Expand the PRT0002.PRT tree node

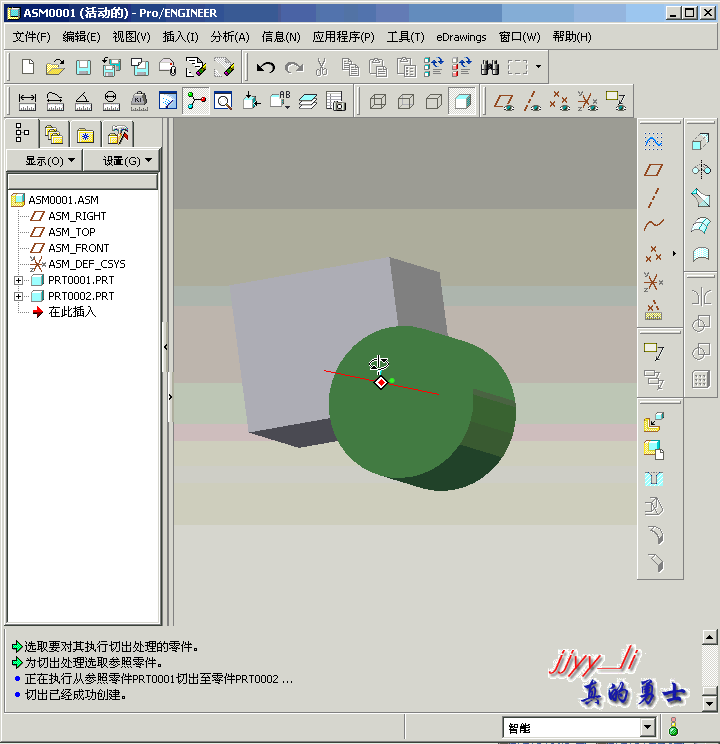(18, 297)
